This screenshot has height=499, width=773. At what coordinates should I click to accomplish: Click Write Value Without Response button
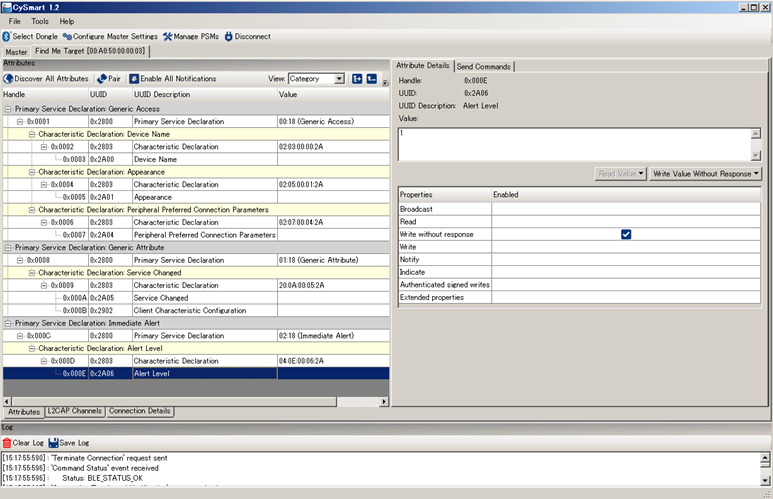coord(705,174)
